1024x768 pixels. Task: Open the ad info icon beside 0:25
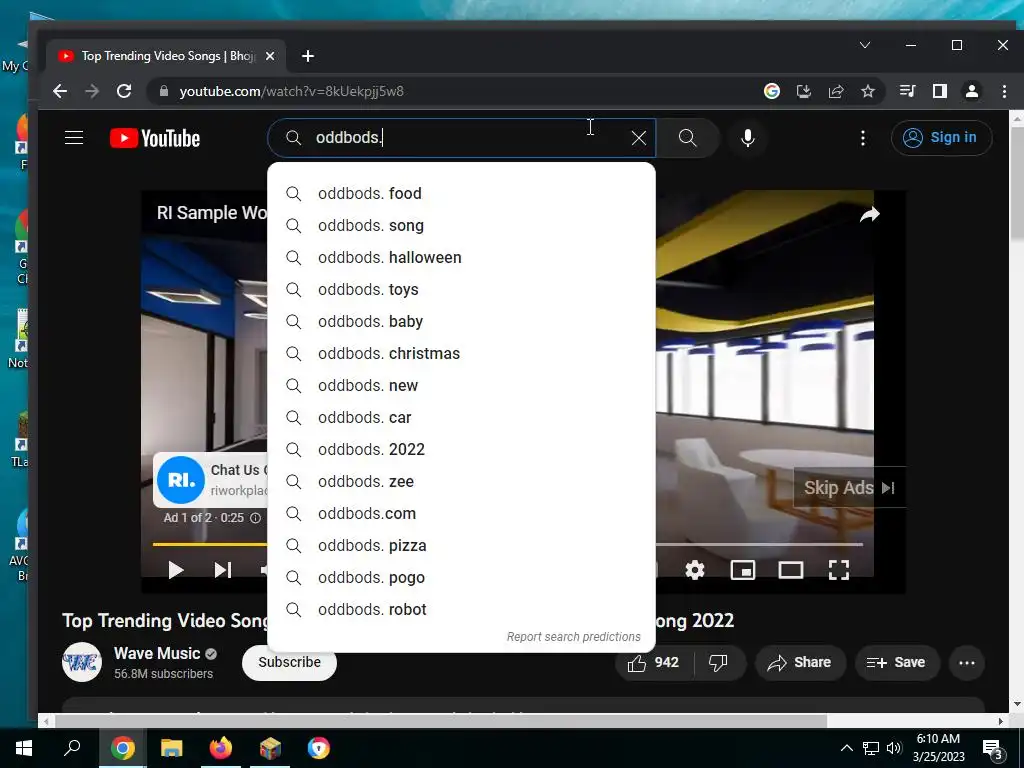[x=256, y=518]
